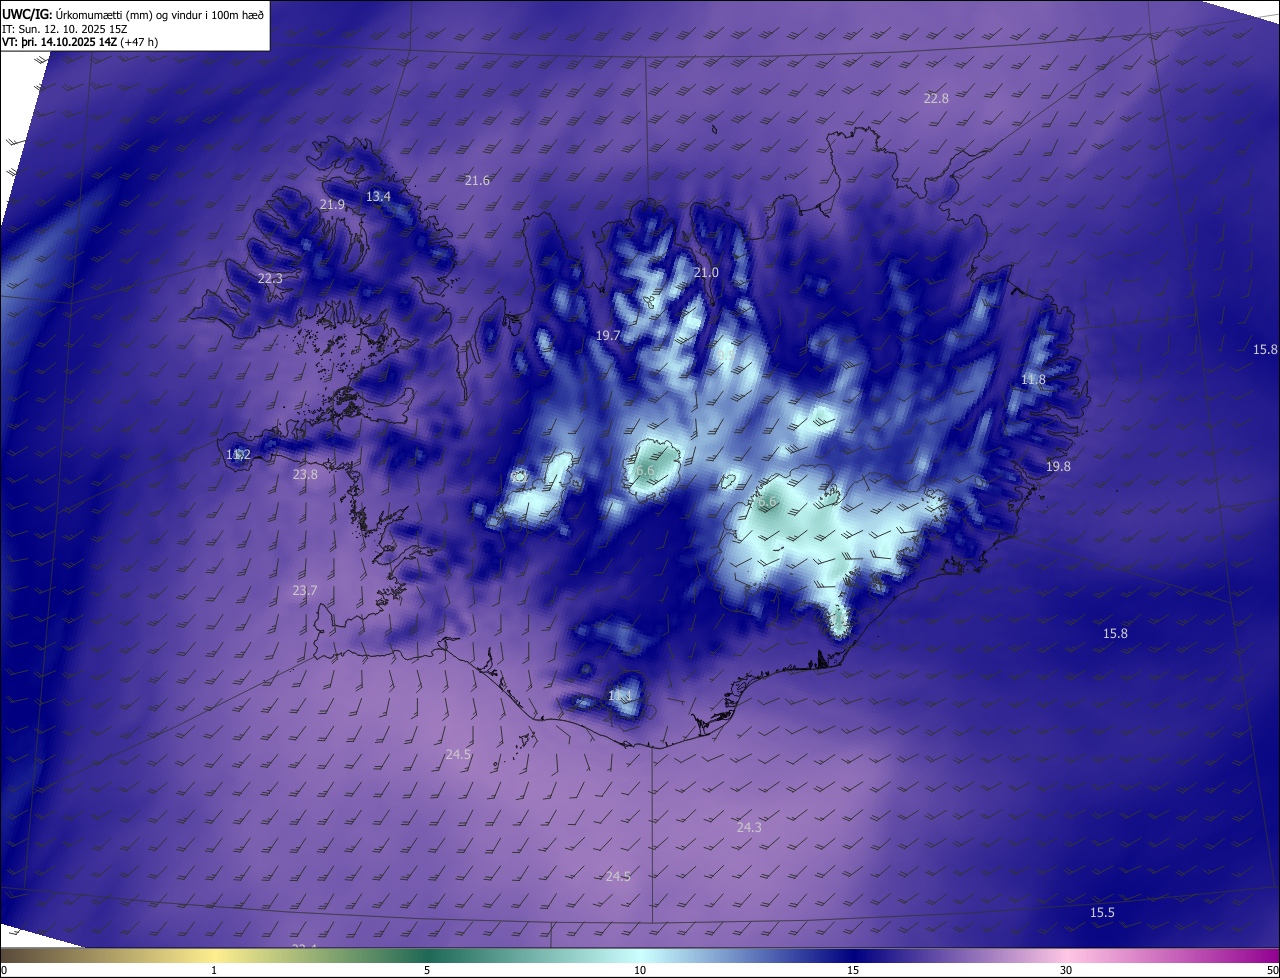Click the '5' tick on the color scale
Screen dimensions: 1280x978
point(427,970)
